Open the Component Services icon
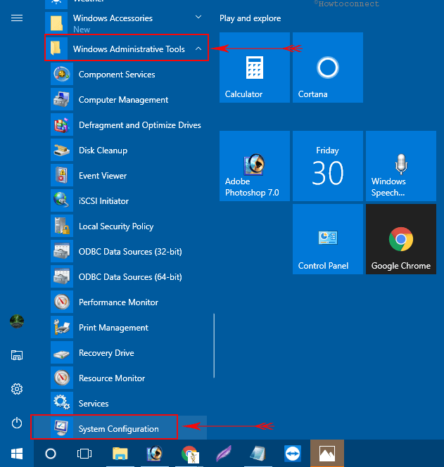The height and width of the screenshot is (467, 444). pos(62,74)
